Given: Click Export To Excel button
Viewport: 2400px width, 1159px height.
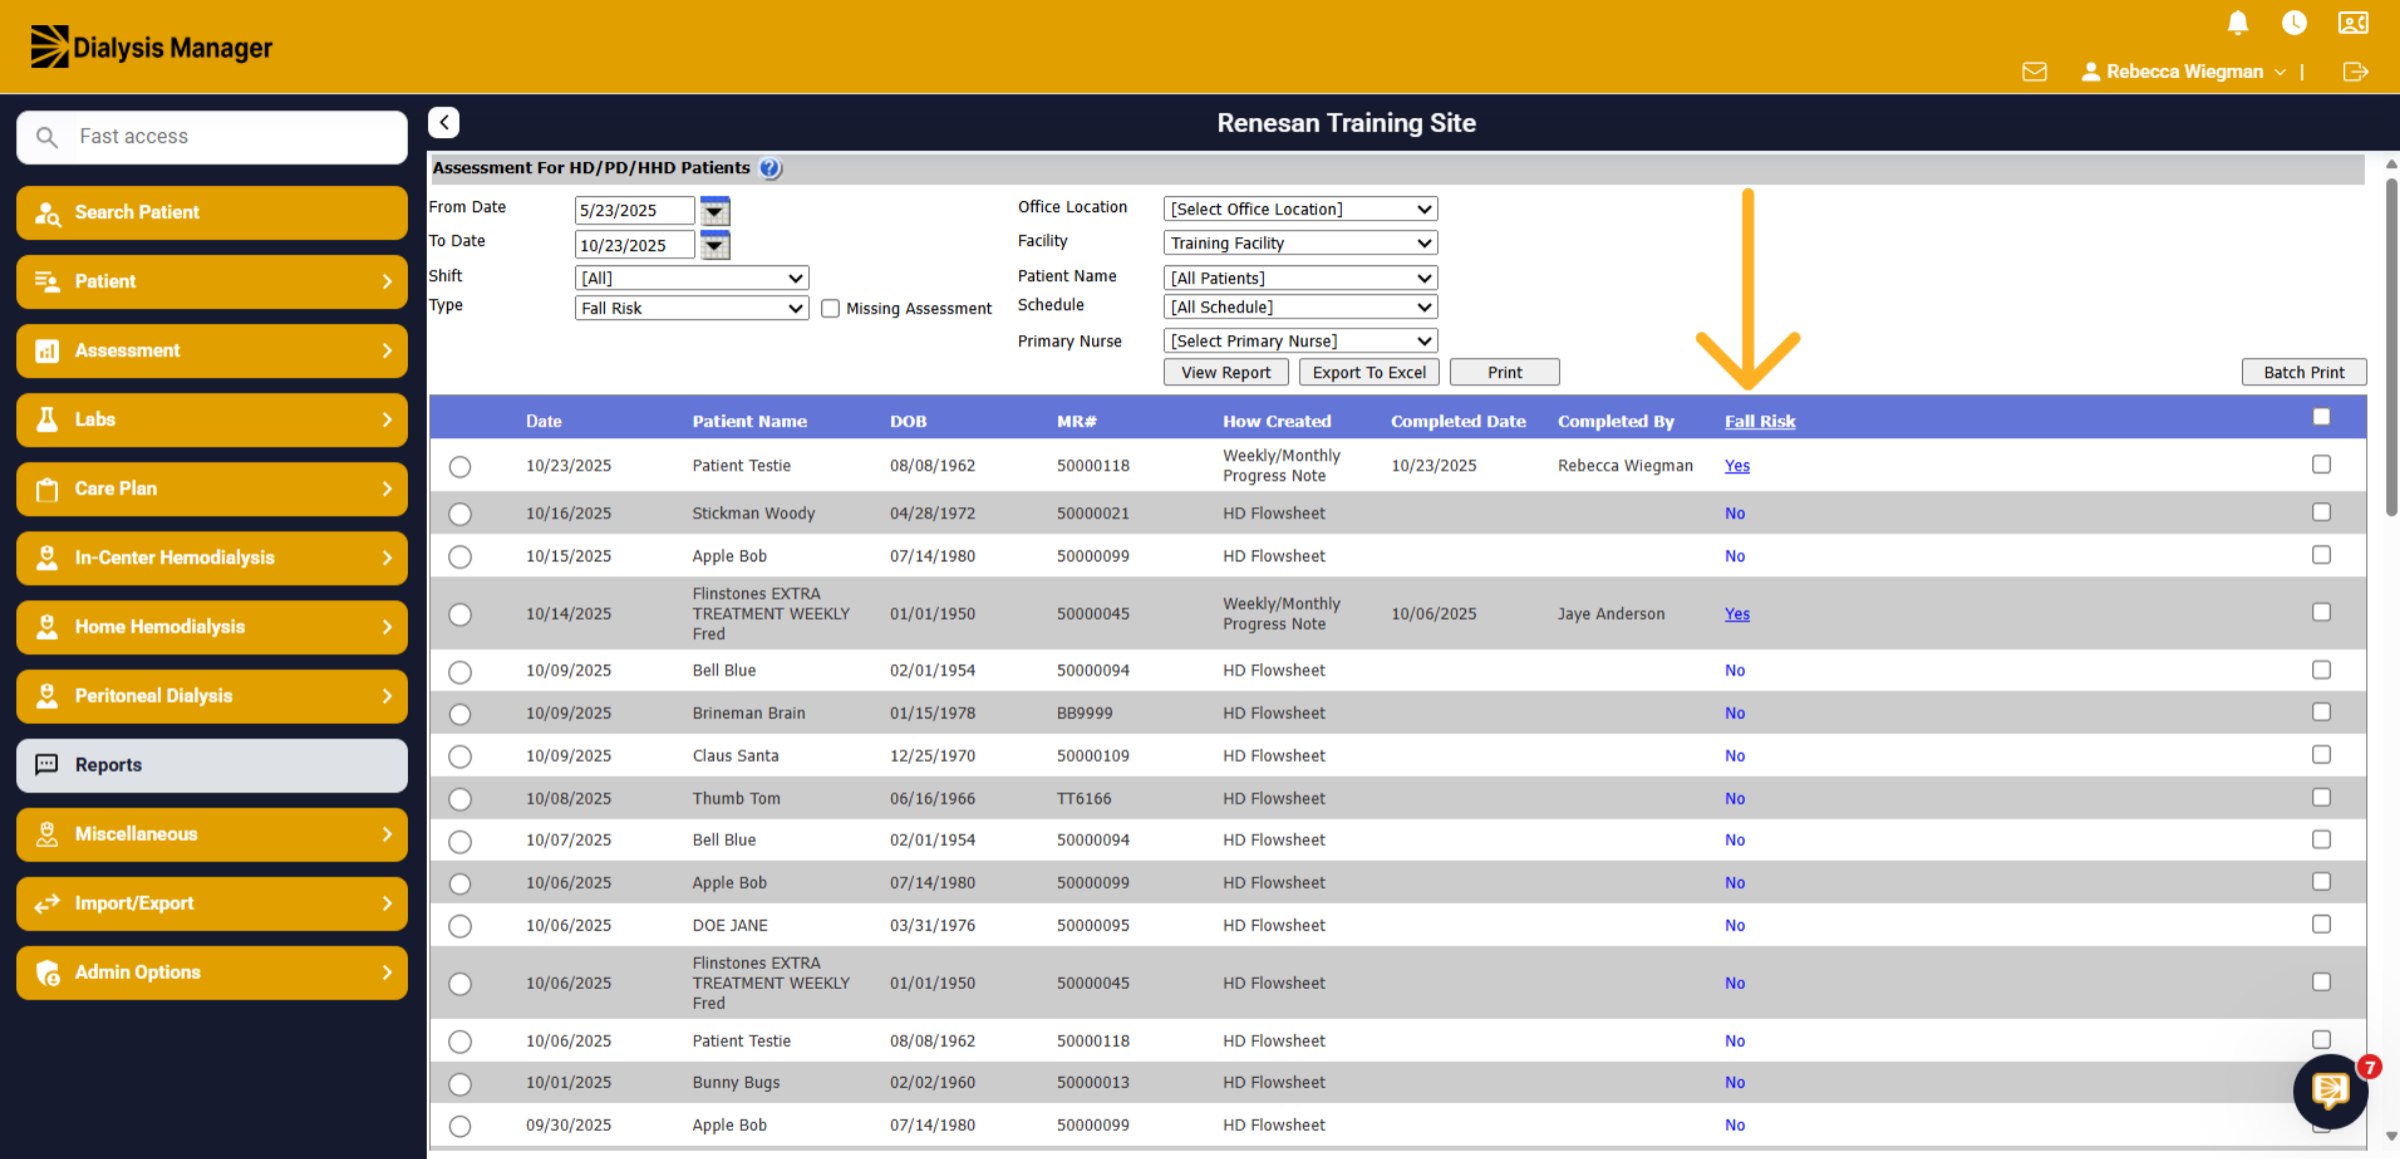Looking at the screenshot, I should [x=1369, y=372].
